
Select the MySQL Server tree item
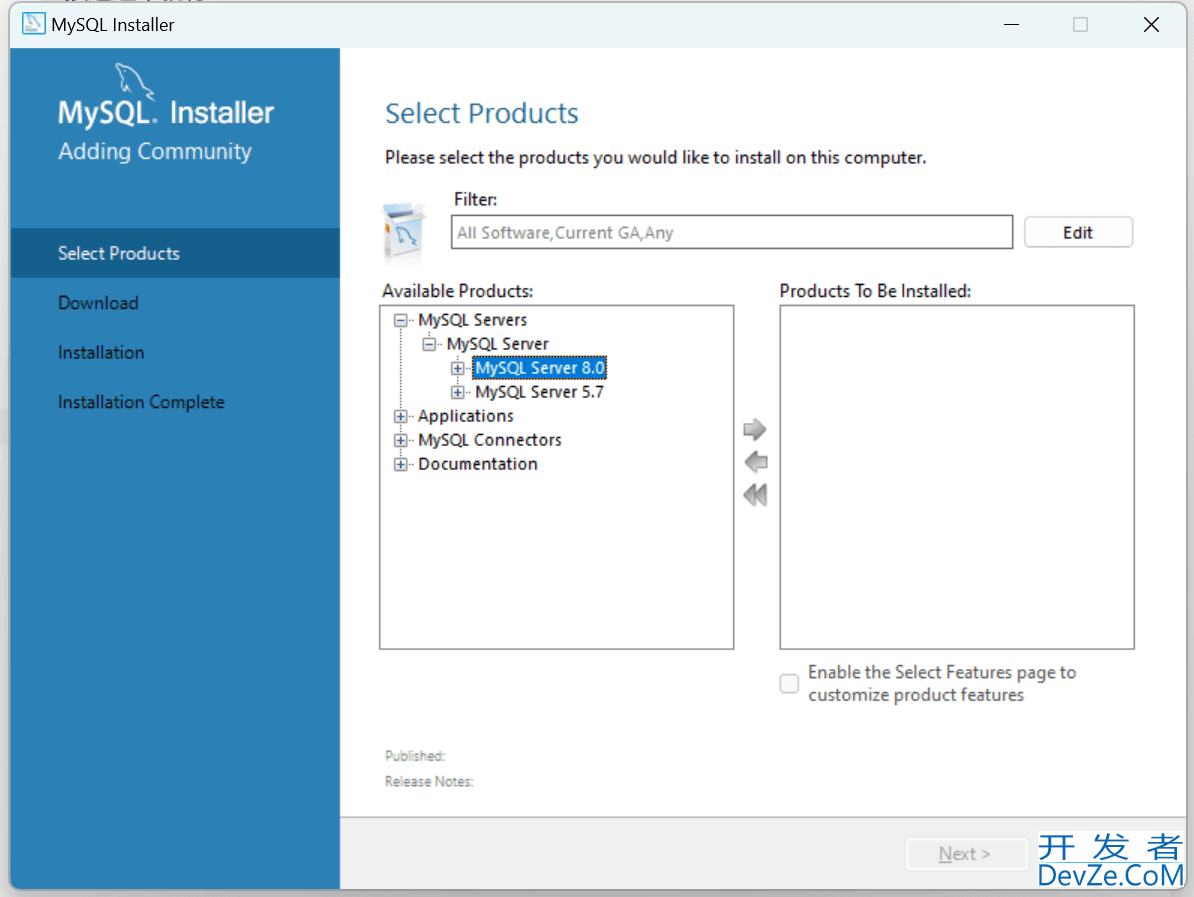498,344
